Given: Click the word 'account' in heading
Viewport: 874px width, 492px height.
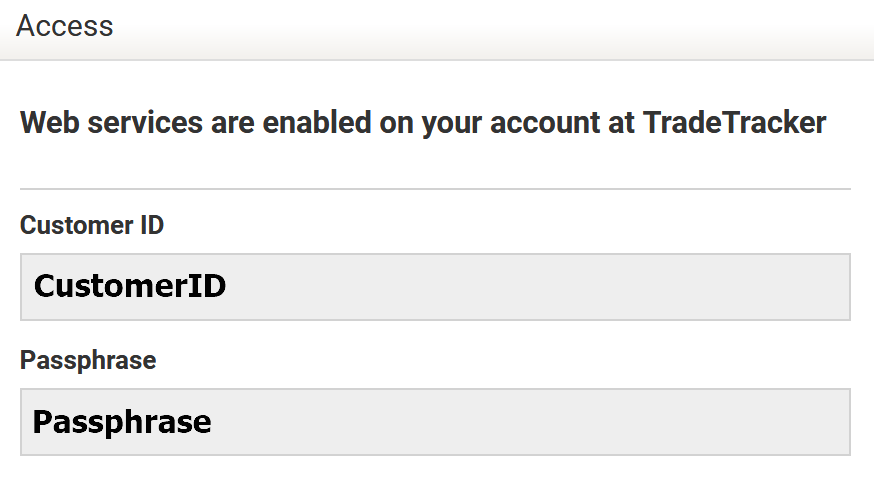Looking at the screenshot, I should click(x=545, y=123).
